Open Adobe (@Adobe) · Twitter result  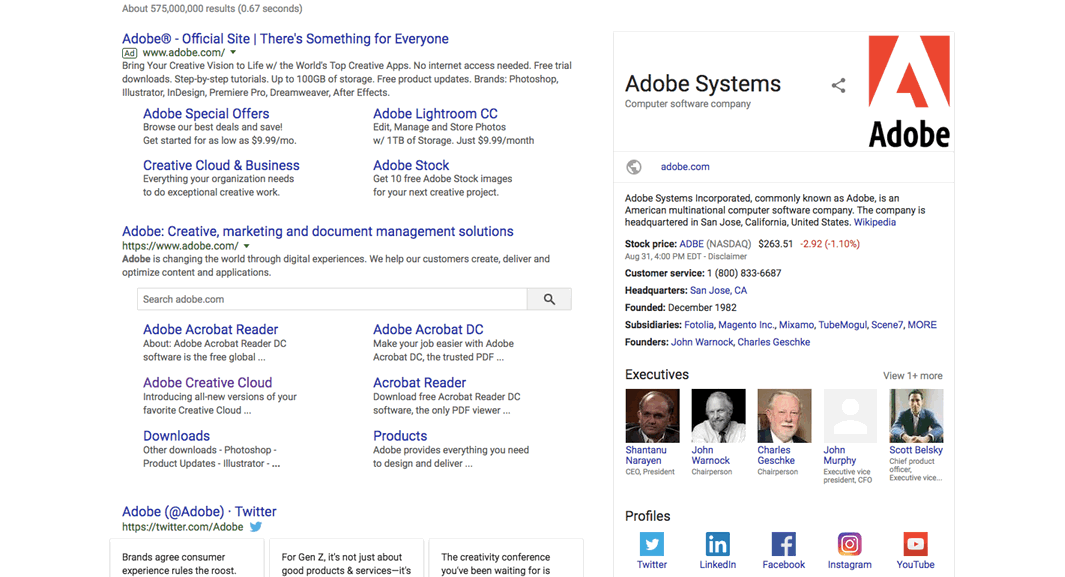(199, 511)
